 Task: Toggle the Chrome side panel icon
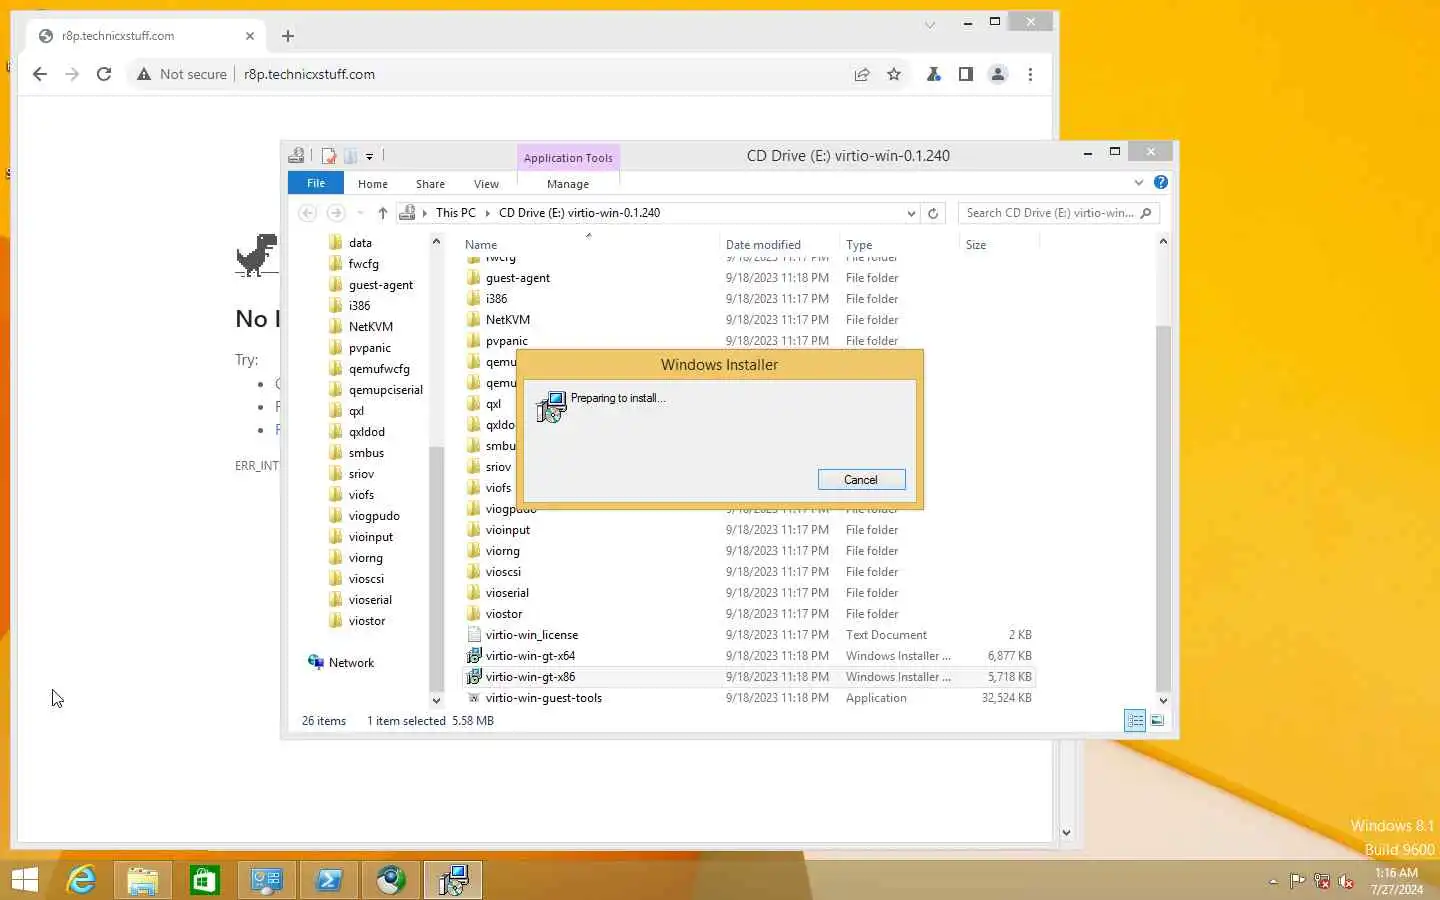click(x=966, y=74)
